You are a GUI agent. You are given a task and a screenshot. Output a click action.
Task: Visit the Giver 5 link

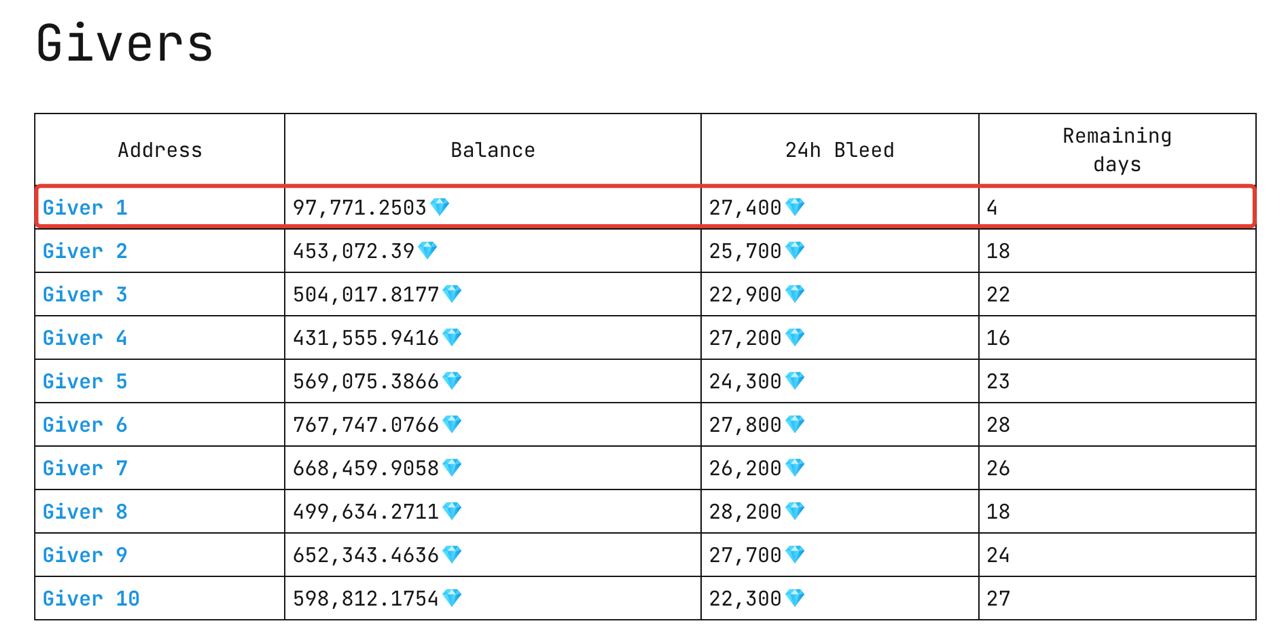click(x=85, y=382)
